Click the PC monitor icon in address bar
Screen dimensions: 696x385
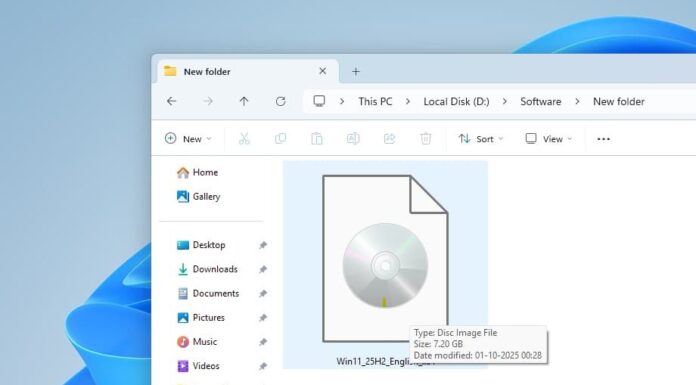pyautogui.click(x=319, y=101)
